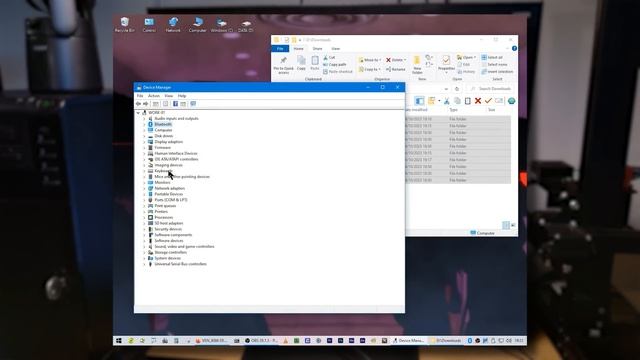Viewport: 640px width, 360px height.
Task: Open Windows Start button
Action: point(119,340)
